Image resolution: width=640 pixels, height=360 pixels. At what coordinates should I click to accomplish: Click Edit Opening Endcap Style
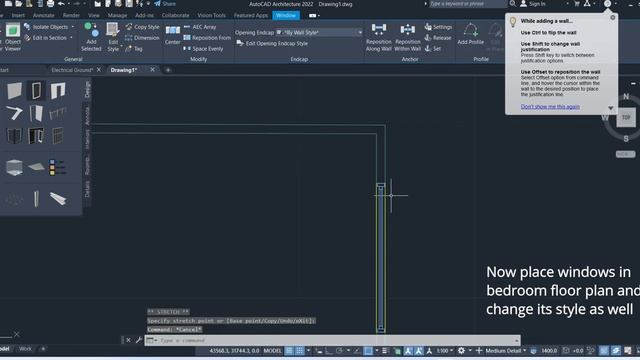tap(272, 43)
